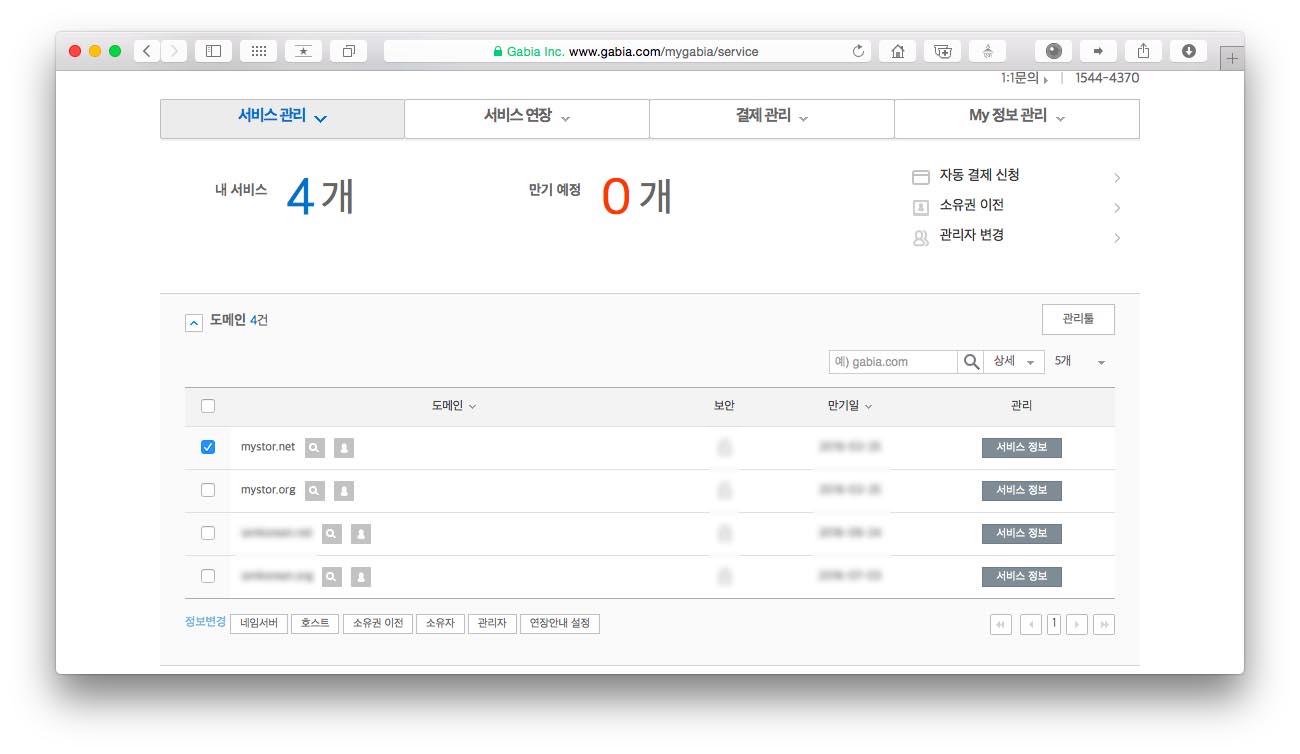Collapse the 도메인 4건 section

pyautogui.click(x=194, y=322)
